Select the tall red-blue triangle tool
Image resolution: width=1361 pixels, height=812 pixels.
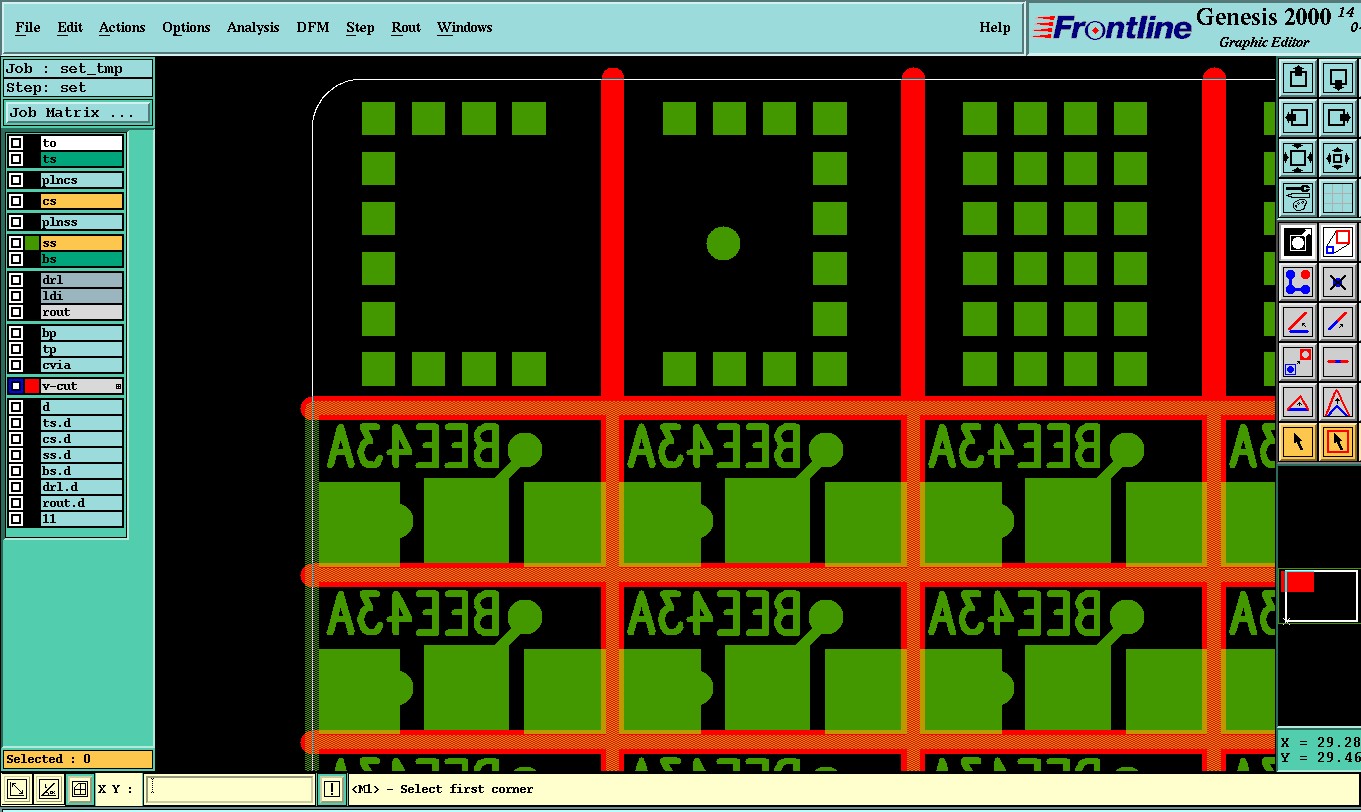(x=1338, y=402)
